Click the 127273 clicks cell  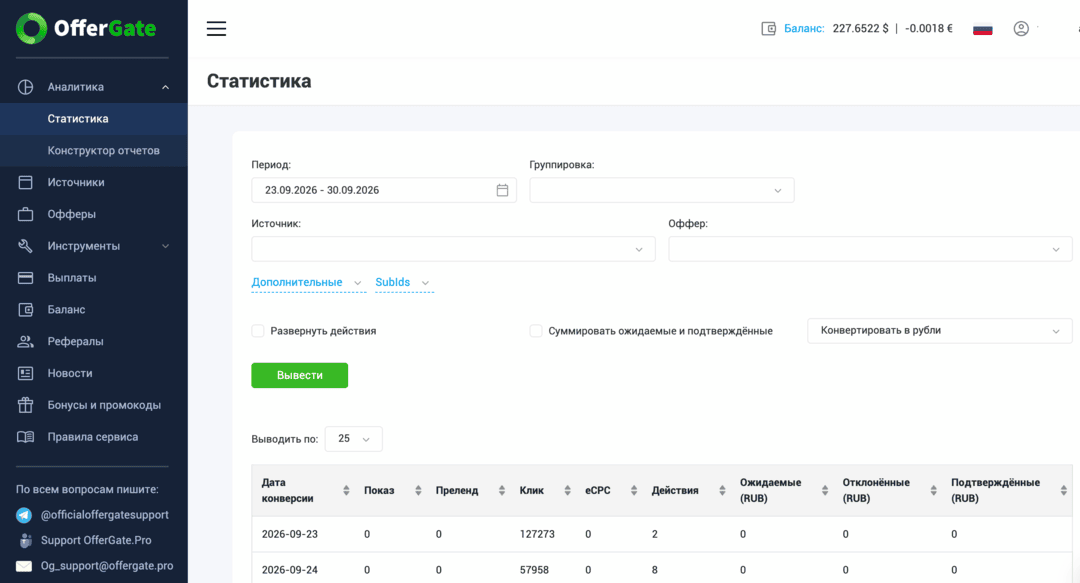[x=537, y=534]
